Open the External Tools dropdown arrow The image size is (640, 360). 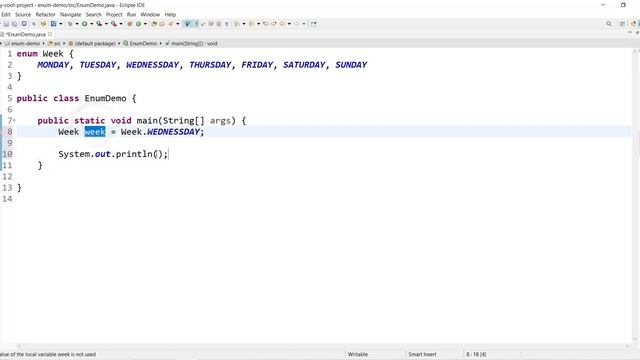click(121, 24)
